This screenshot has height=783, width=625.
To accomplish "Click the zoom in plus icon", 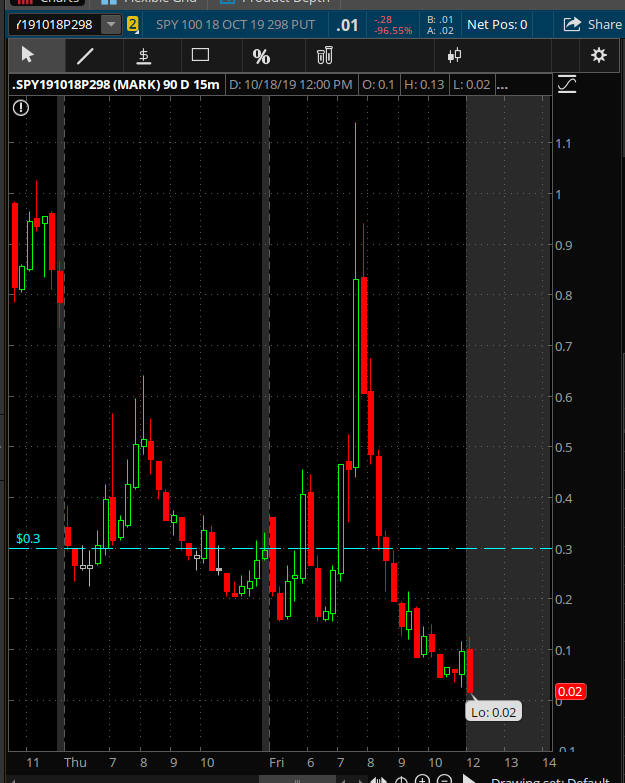I will tap(422, 778).
